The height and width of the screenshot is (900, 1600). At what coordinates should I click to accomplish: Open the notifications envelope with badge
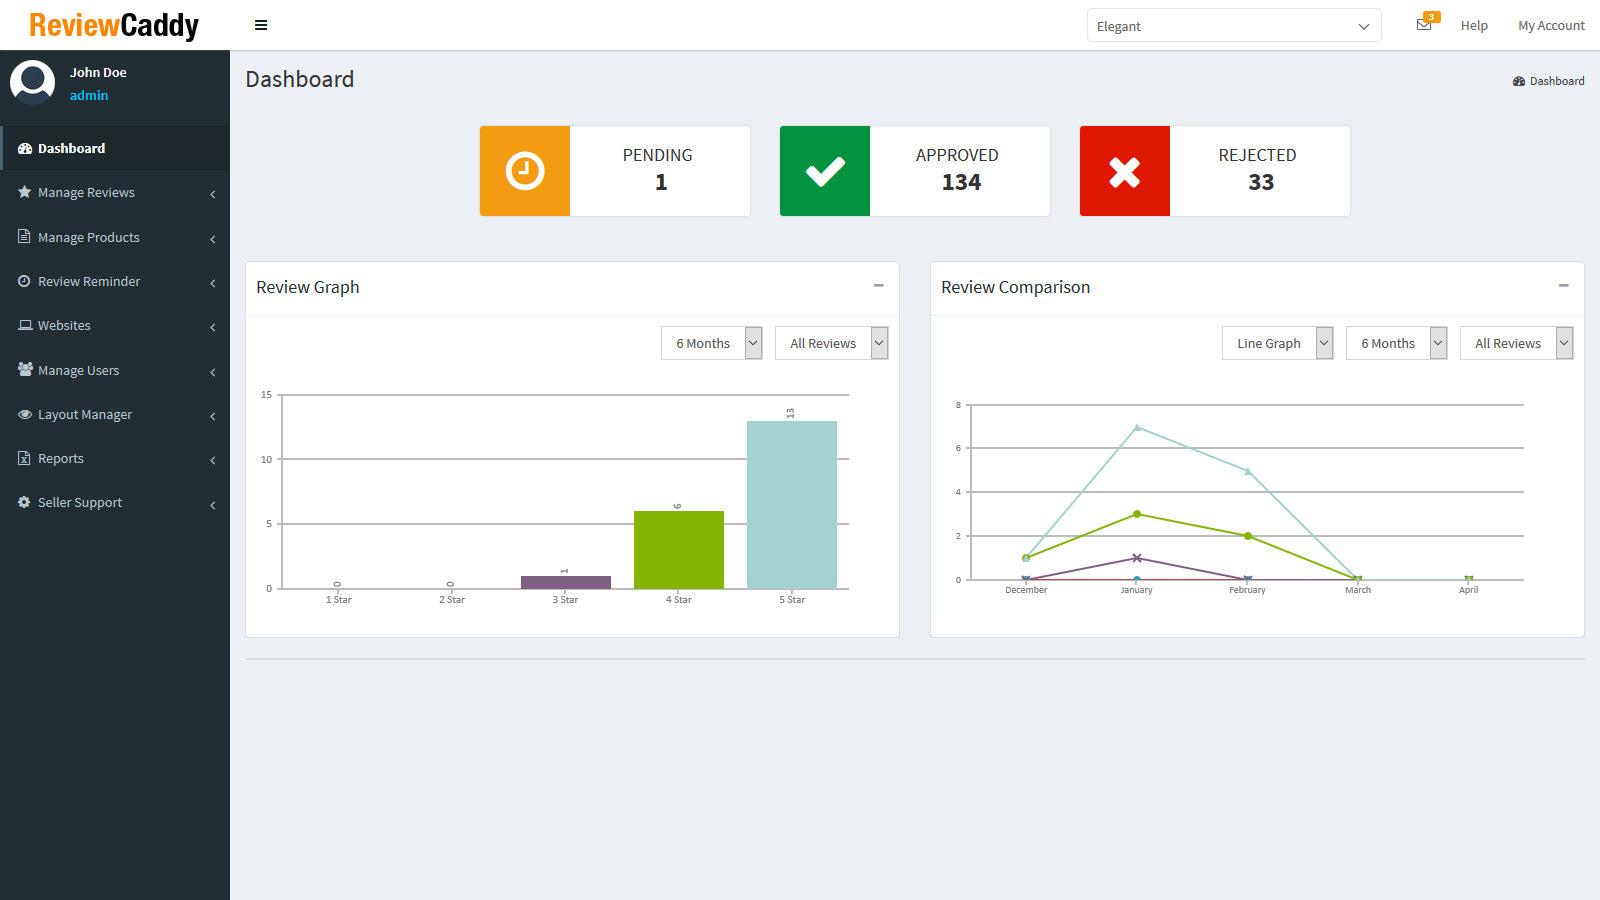(x=1424, y=25)
